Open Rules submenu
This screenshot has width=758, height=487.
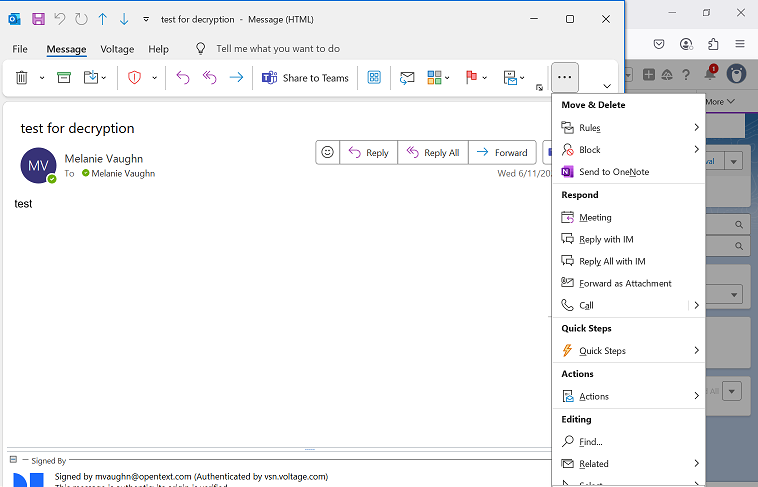628,128
